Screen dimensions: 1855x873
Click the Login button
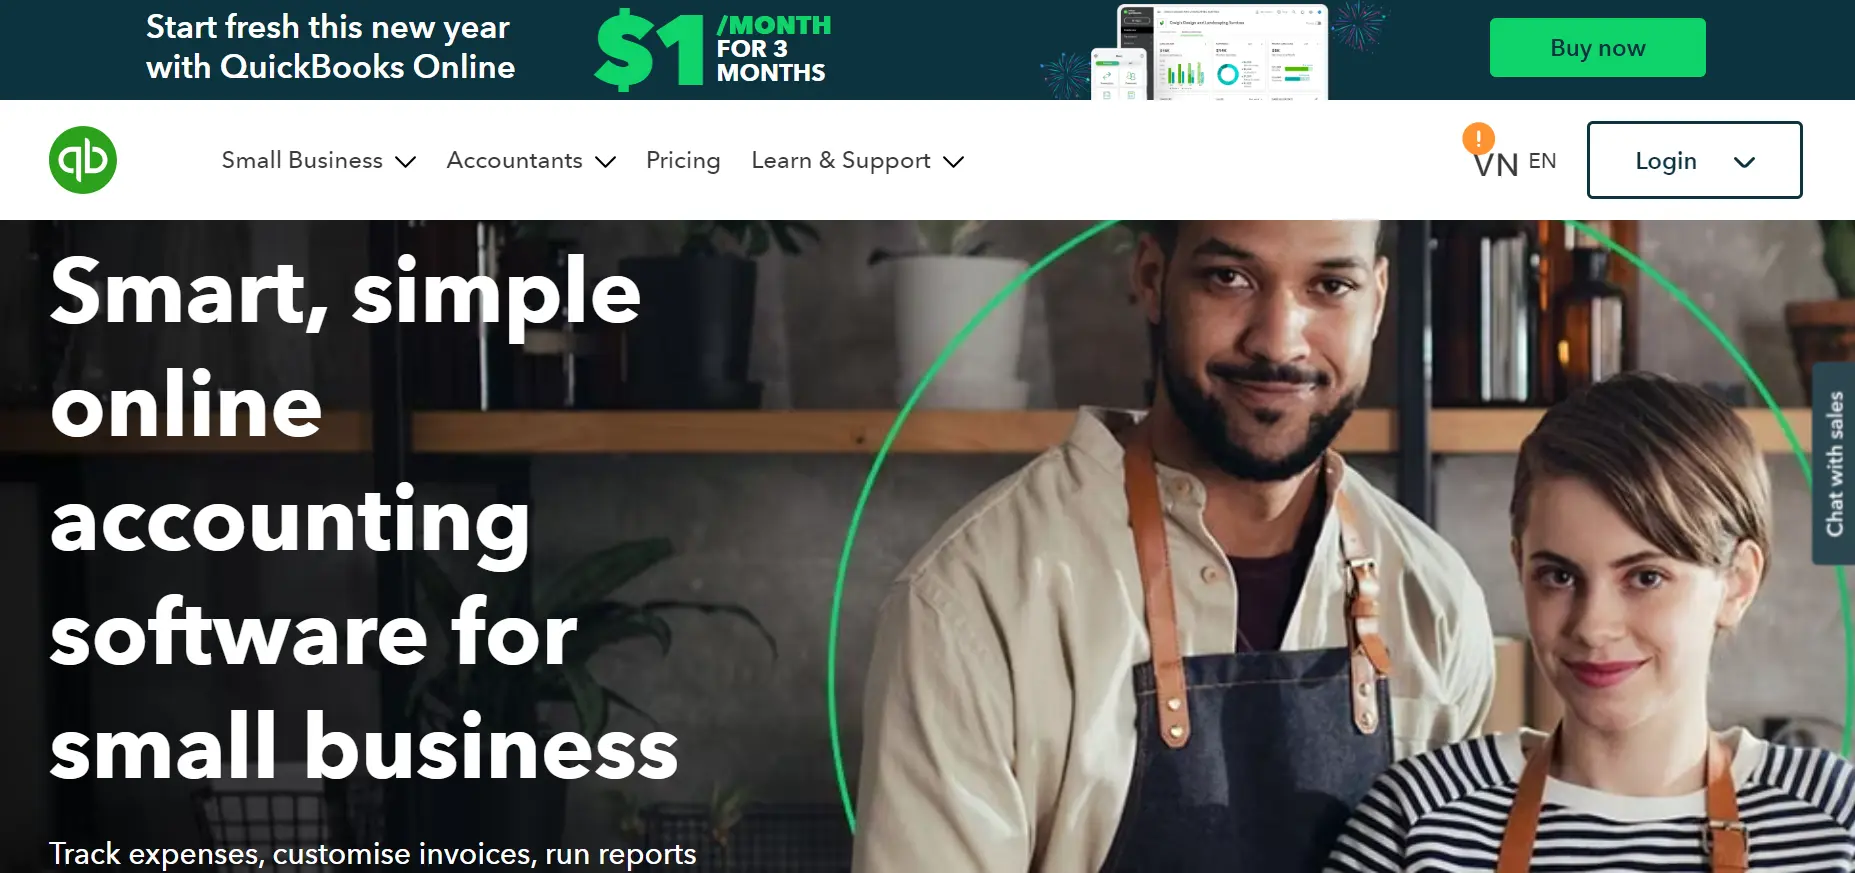click(x=1694, y=160)
